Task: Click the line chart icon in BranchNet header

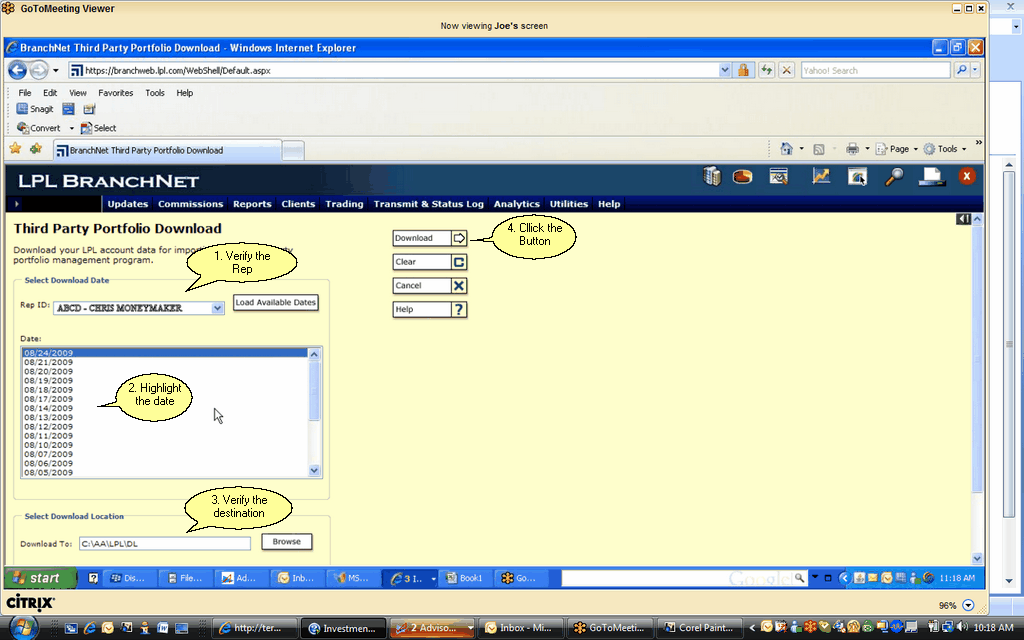Action: point(821,177)
